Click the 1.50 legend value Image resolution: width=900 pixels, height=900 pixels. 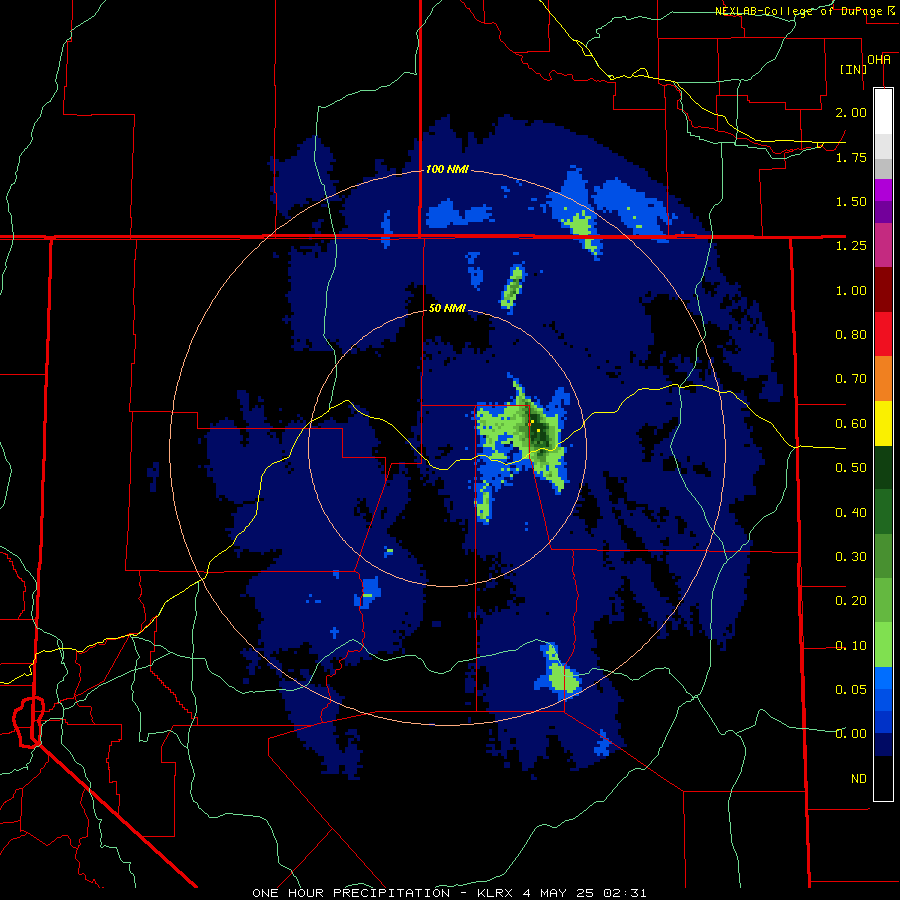click(851, 201)
